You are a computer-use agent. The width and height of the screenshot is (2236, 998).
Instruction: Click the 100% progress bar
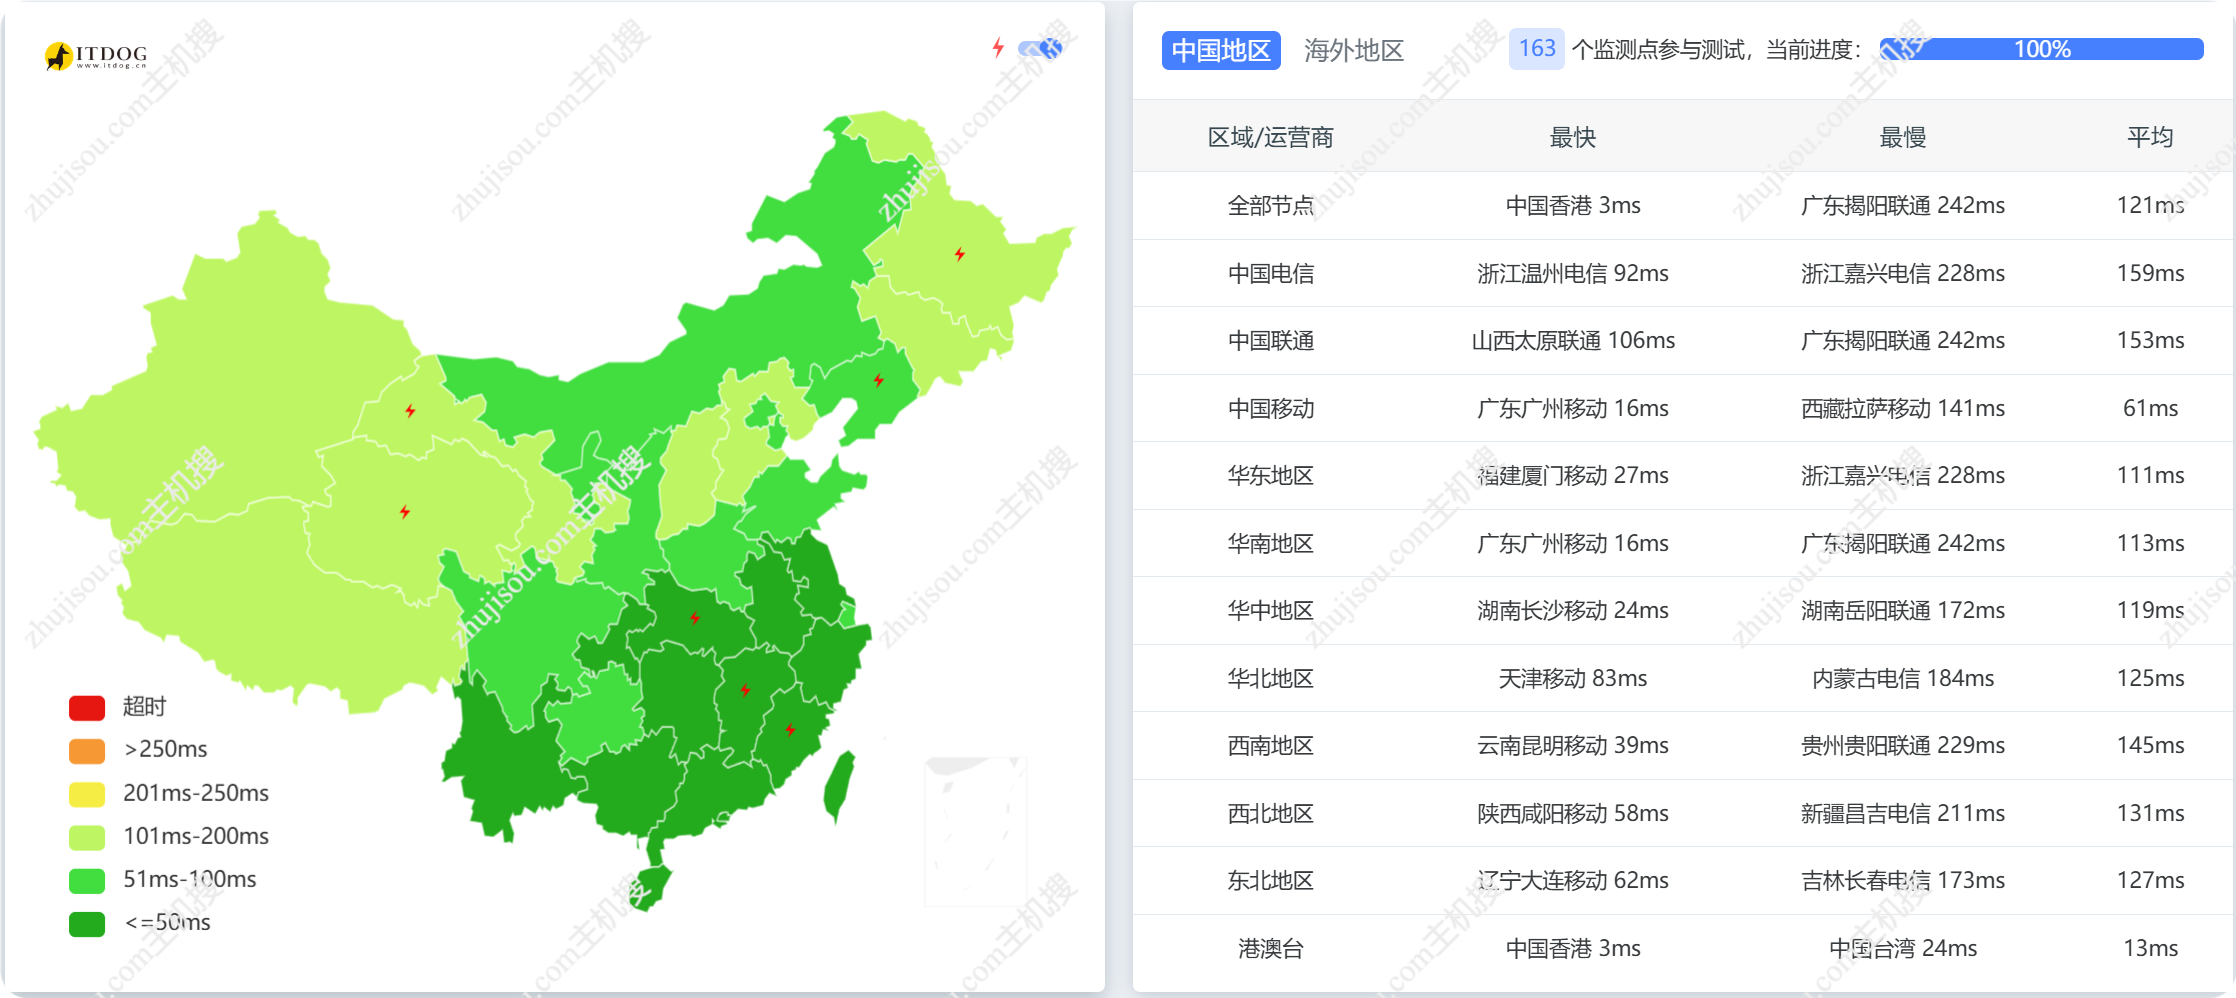[x=2041, y=49]
